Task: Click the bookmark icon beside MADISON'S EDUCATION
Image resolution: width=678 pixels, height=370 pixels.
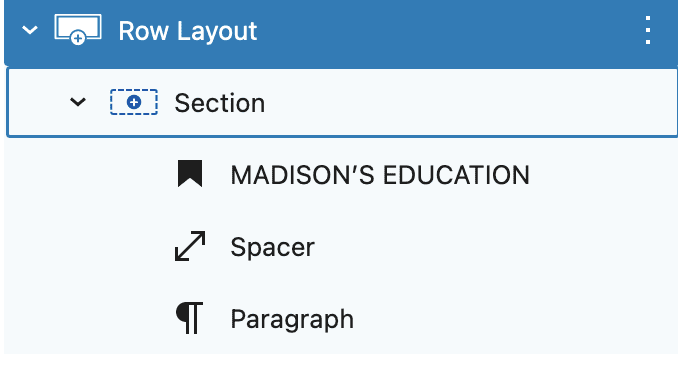Action: (190, 174)
